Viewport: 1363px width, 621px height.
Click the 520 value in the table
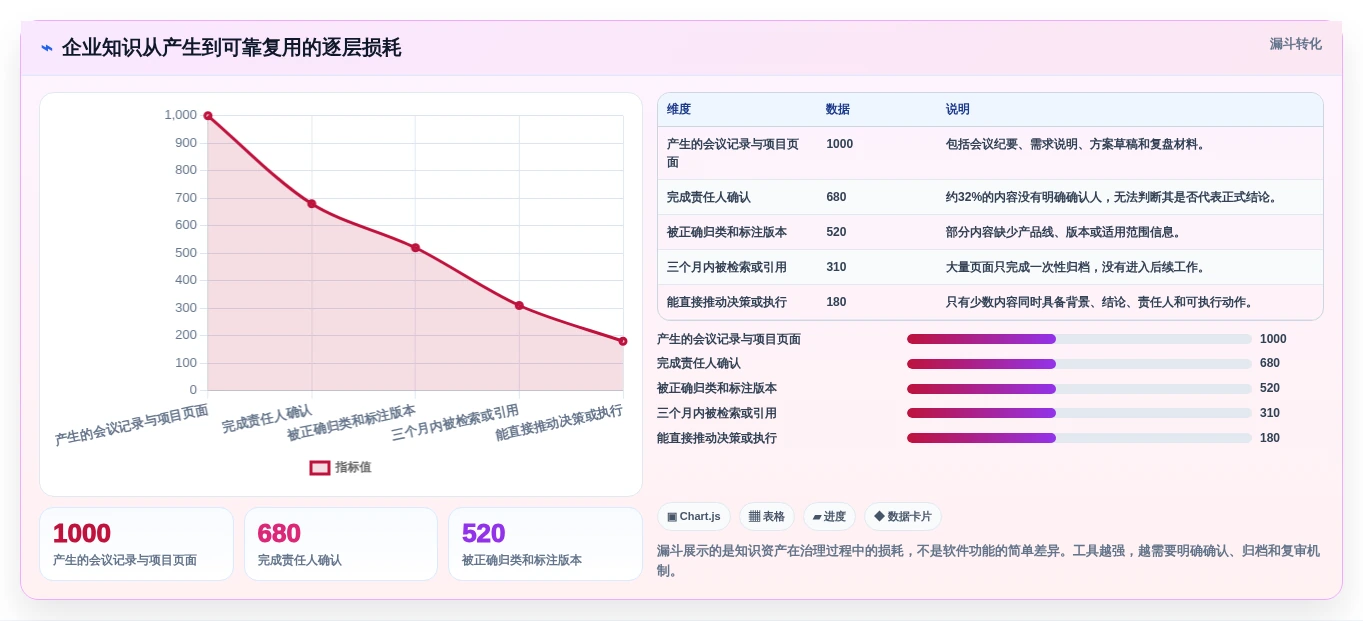coord(837,232)
